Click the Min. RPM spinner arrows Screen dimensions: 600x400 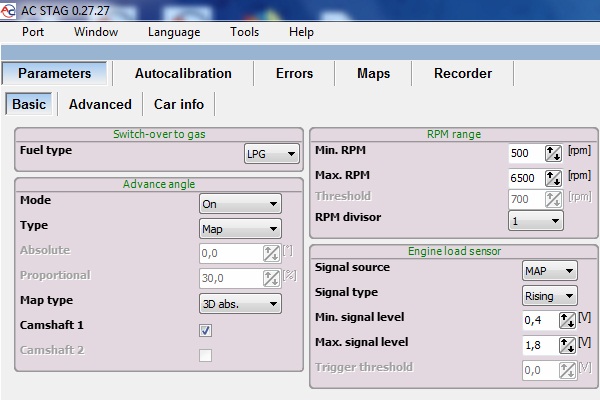click(x=553, y=153)
